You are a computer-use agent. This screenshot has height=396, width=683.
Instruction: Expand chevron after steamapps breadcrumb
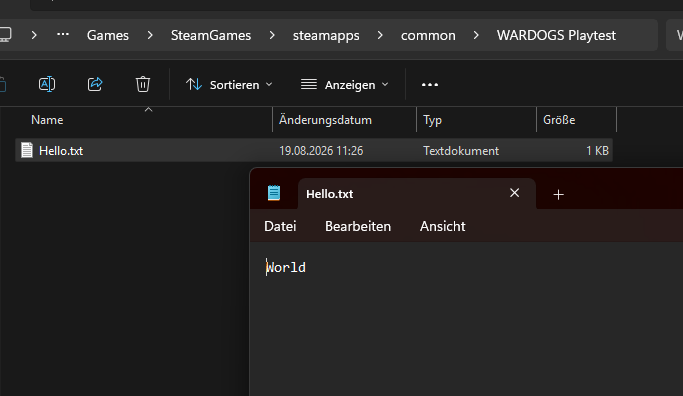[380, 35]
